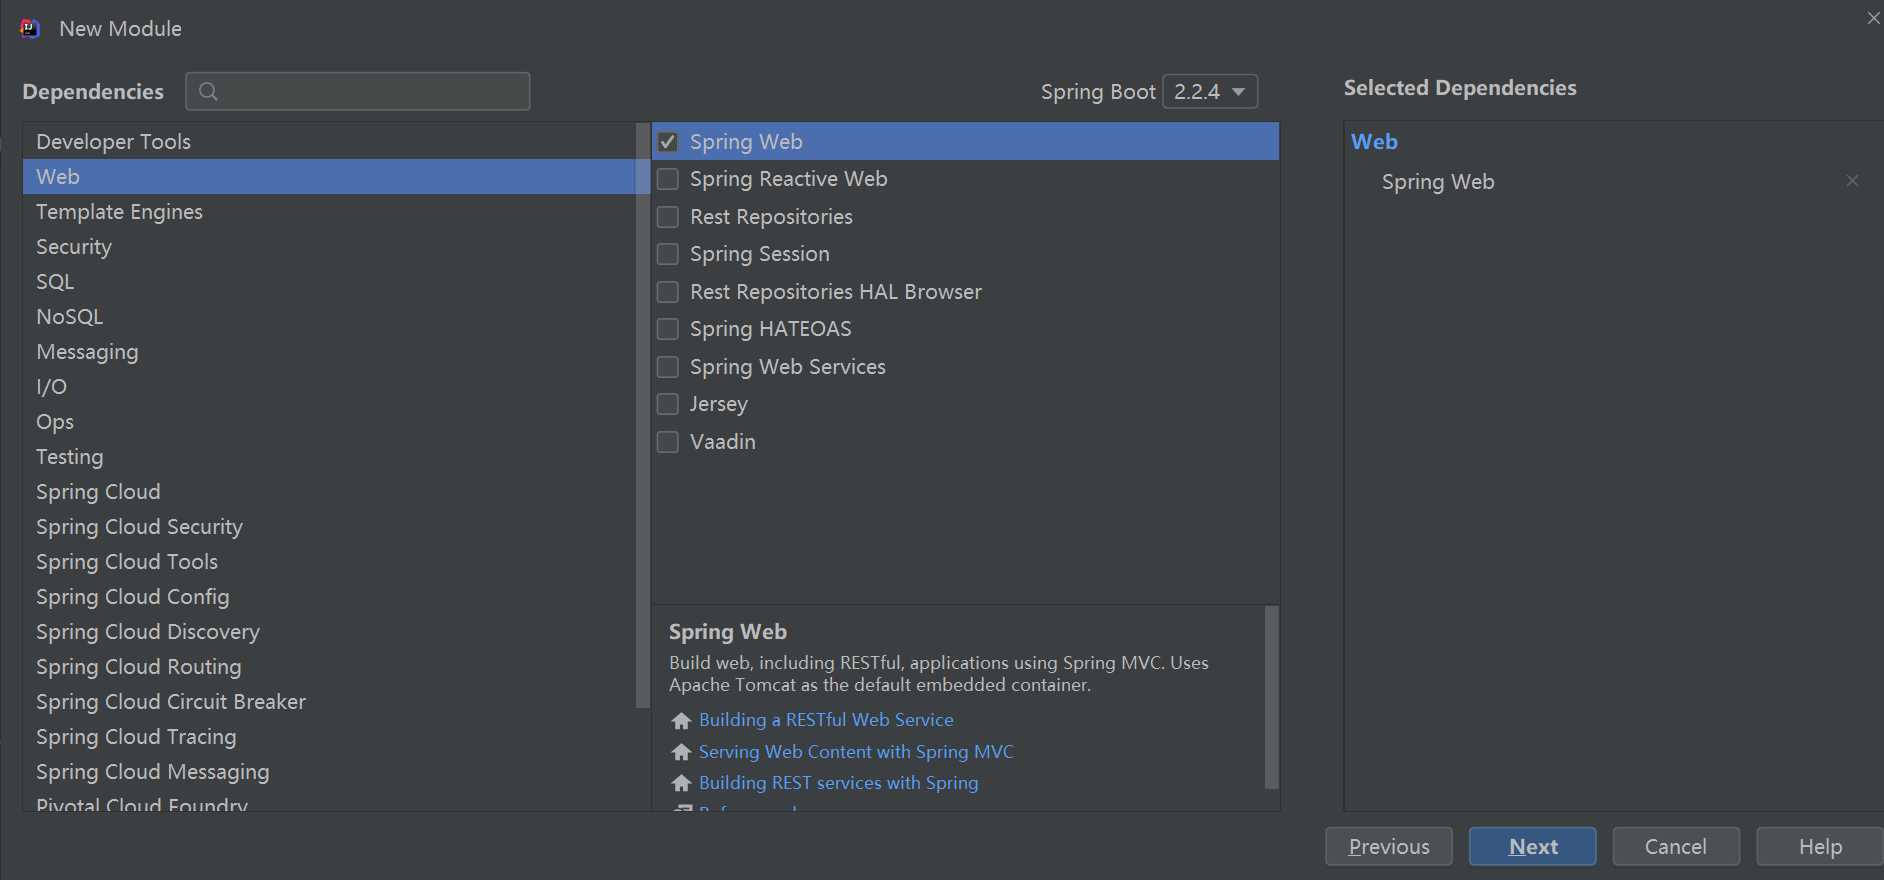This screenshot has width=1884, height=880.
Task: Open the Security category
Action: coord(329,247)
